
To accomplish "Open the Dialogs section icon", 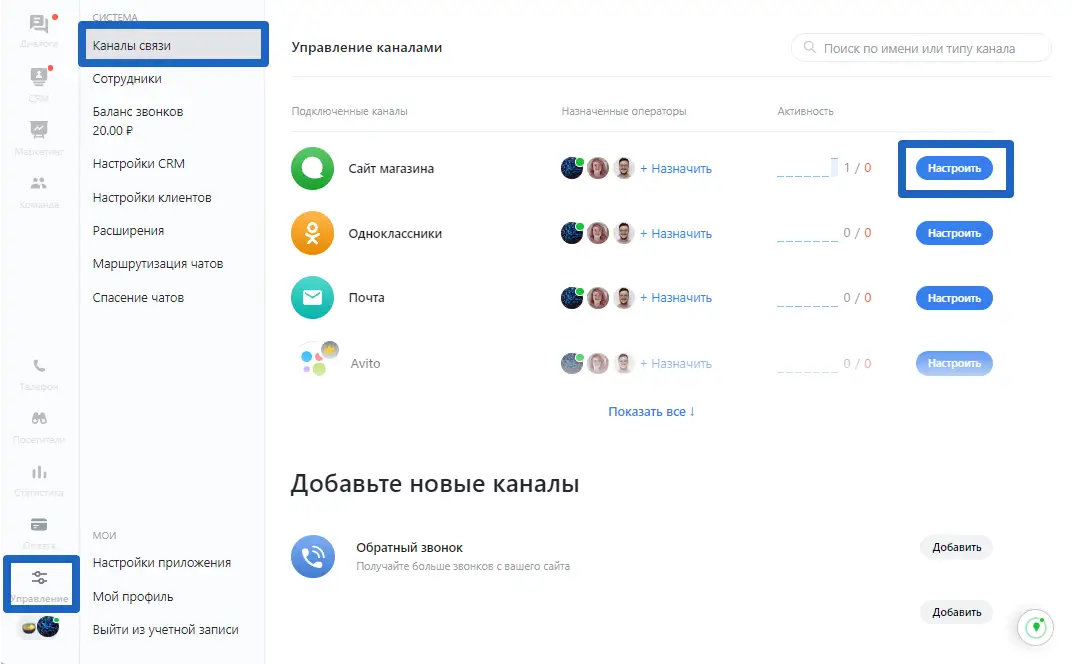I will (39, 25).
